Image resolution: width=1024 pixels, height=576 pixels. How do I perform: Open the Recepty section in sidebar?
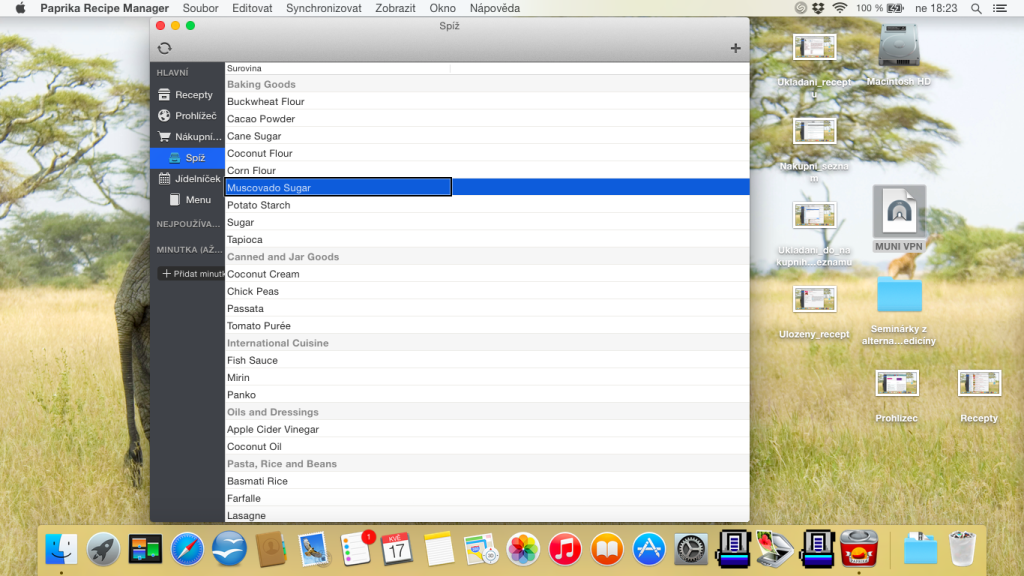pyautogui.click(x=187, y=95)
